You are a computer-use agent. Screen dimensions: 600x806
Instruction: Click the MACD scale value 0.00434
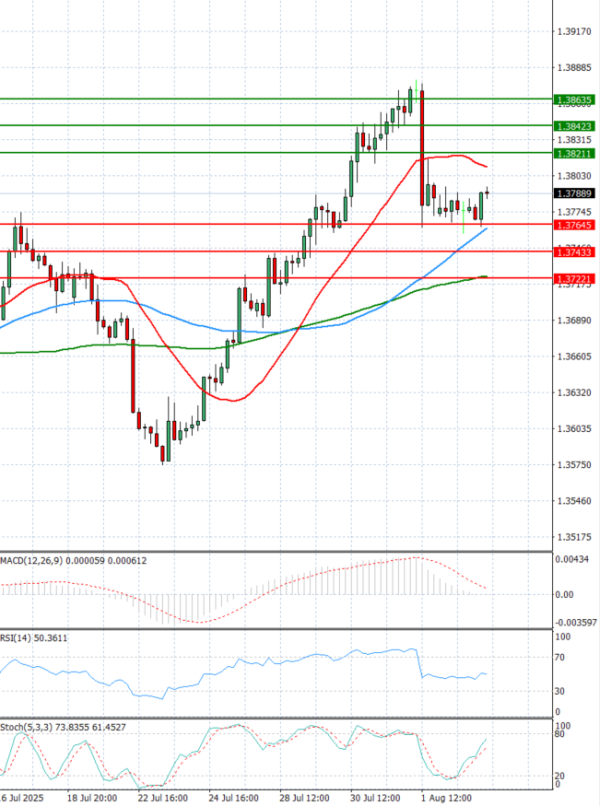(x=572, y=559)
